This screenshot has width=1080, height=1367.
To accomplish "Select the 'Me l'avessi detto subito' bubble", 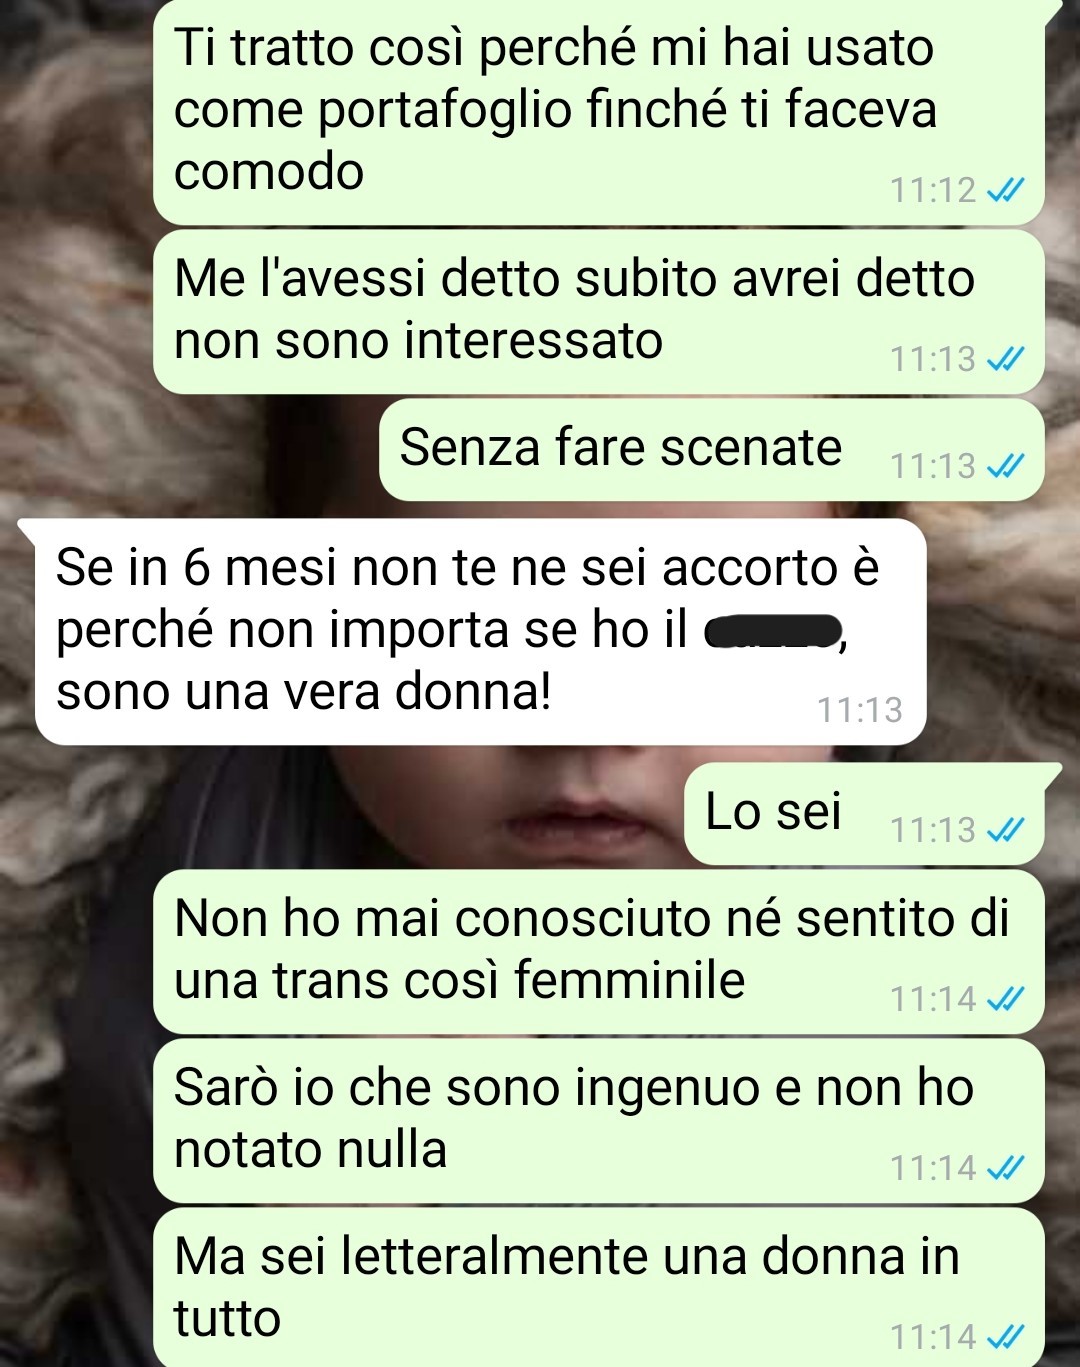I will click(599, 312).
